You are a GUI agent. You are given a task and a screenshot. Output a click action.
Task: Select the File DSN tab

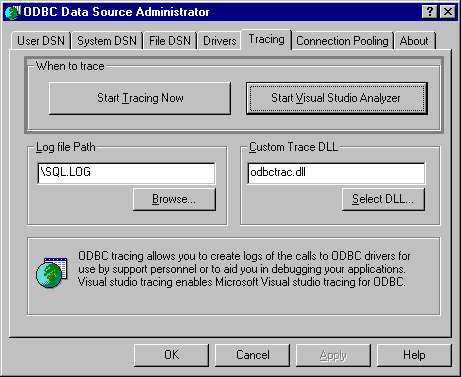pos(170,41)
